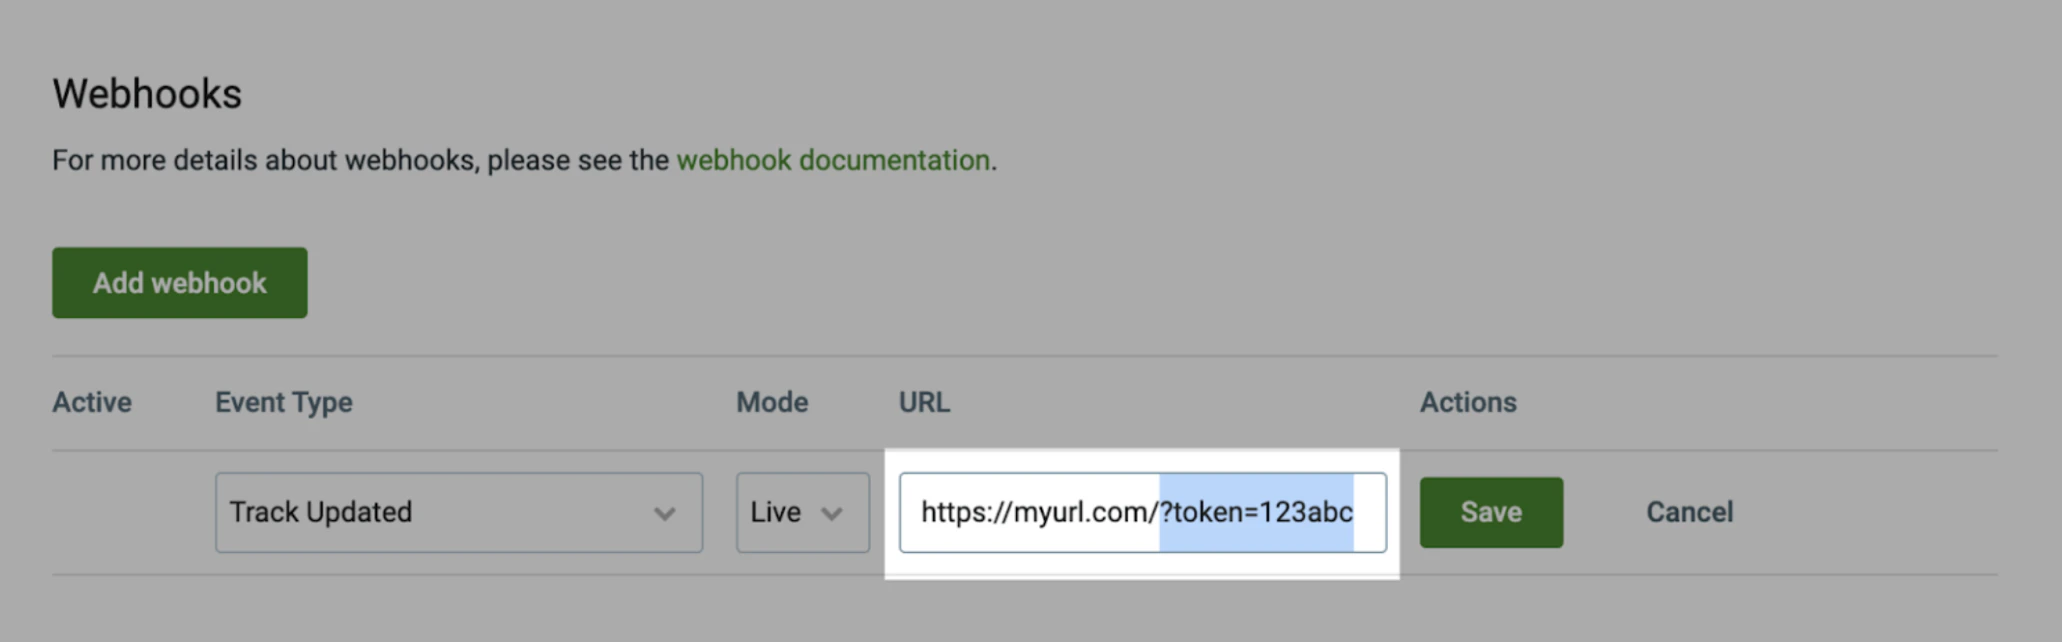Select the highlighted token text in URL
The width and height of the screenshot is (2062, 642).
[x=1255, y=512]
